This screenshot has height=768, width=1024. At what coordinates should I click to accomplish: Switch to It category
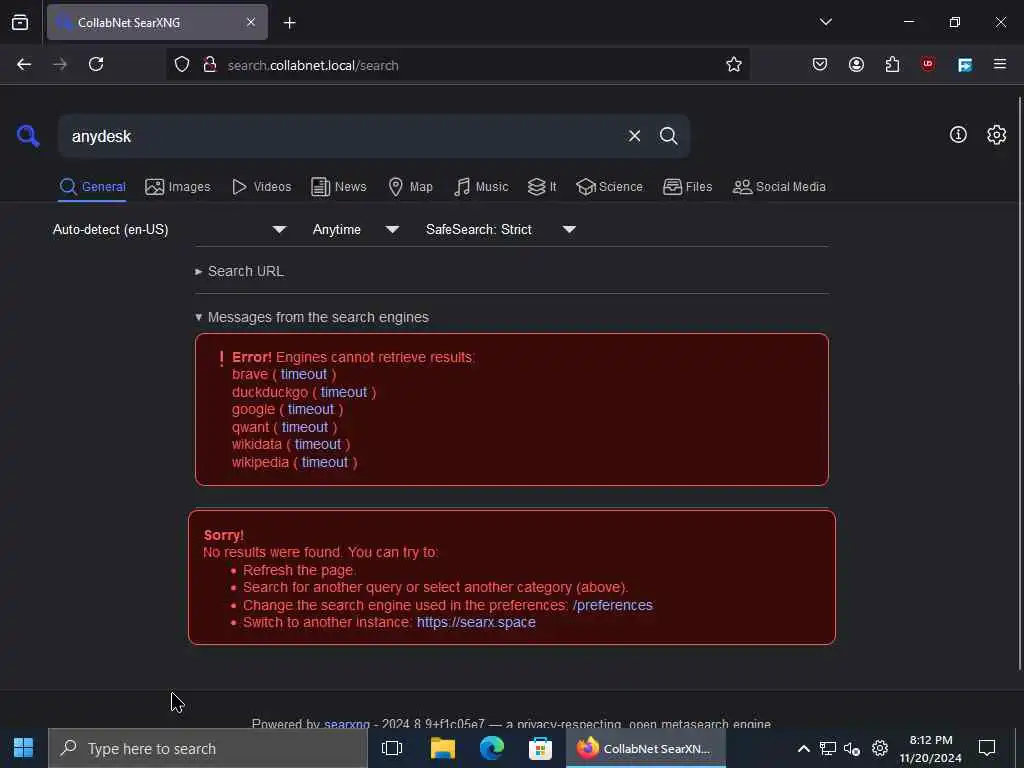542,187
